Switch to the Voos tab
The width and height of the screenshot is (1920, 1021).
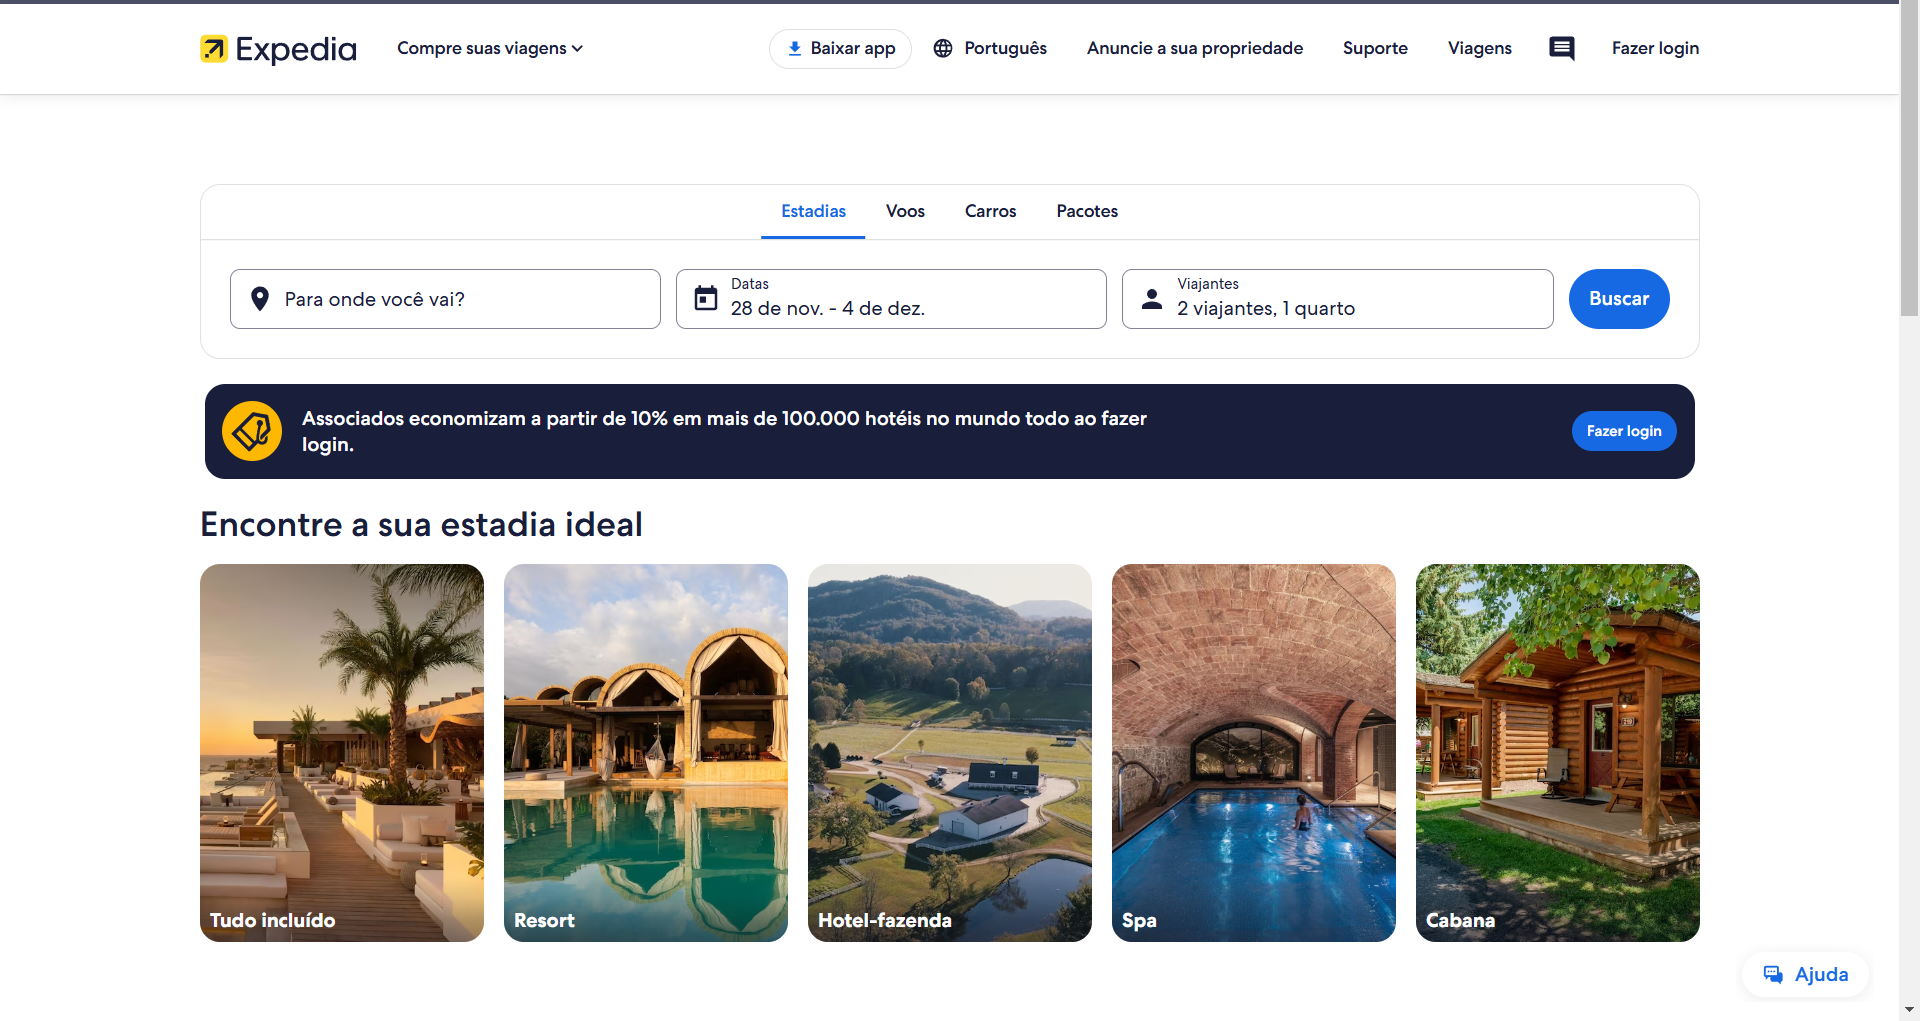(x=905, y=211)
